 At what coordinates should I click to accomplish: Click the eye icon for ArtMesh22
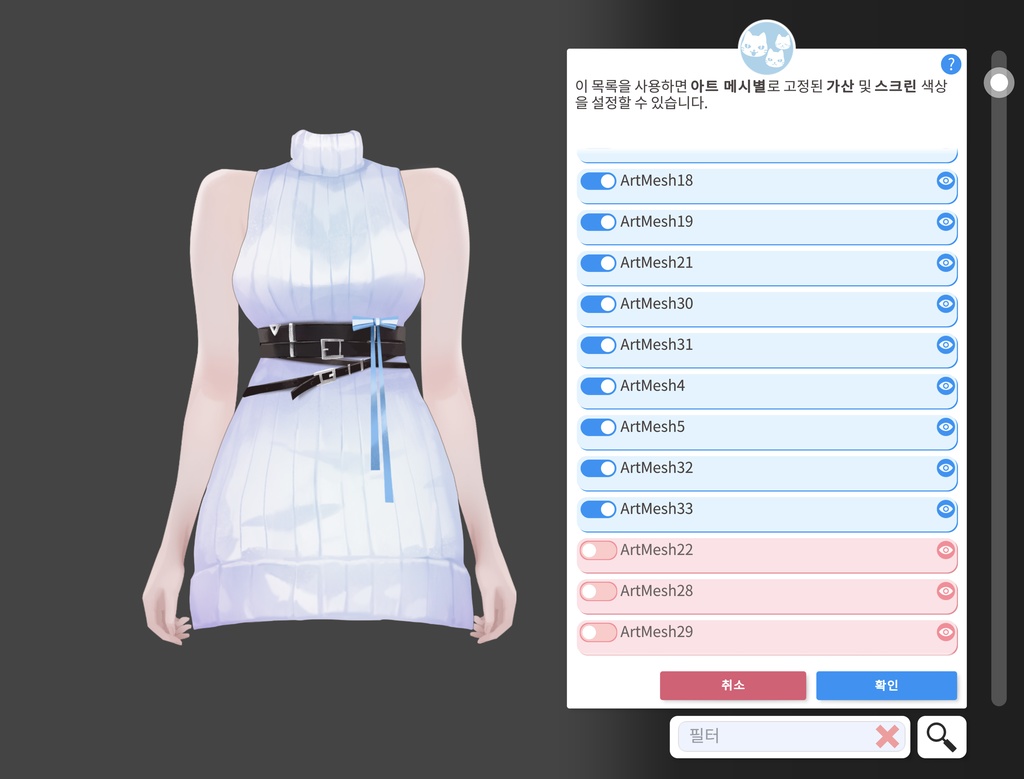[x=945, y=550]
